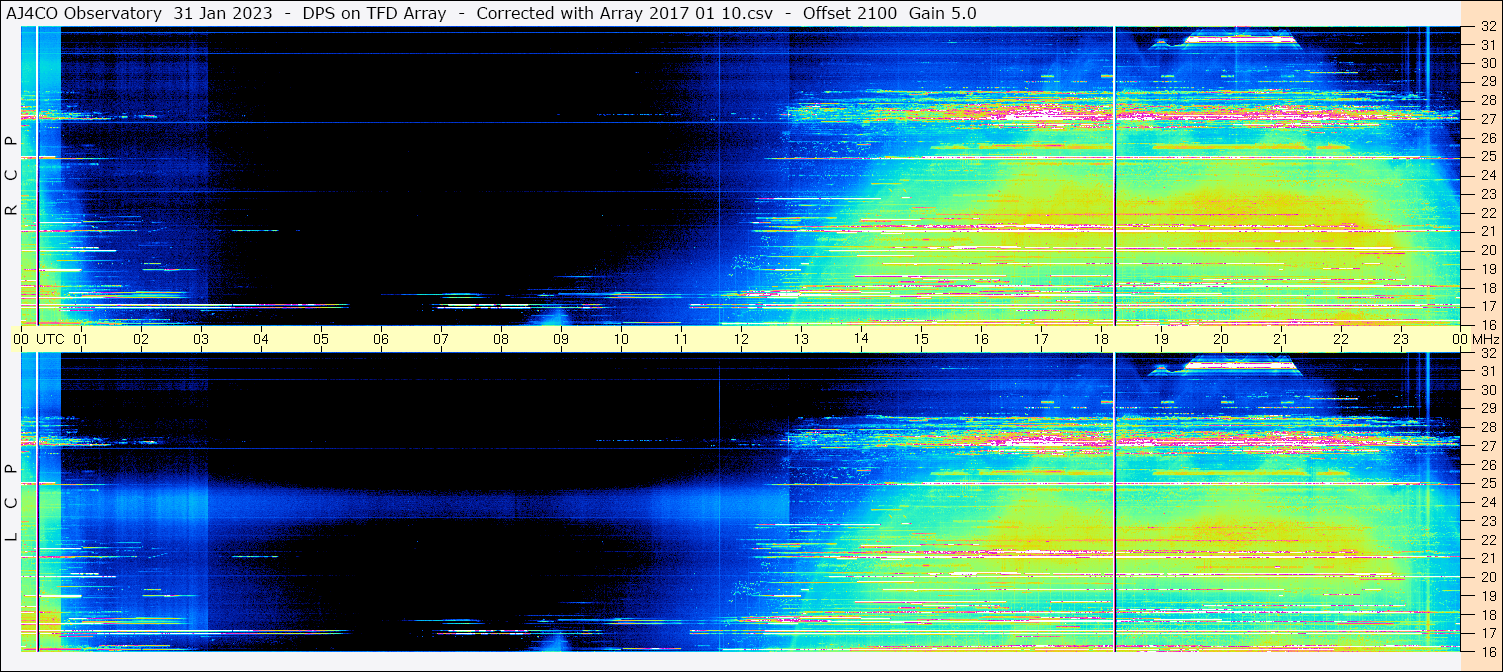This screenshot has width=1503, height=672.
Task: Click 32 MHz on the LCP frequency scale
Action: (1488, 353)
